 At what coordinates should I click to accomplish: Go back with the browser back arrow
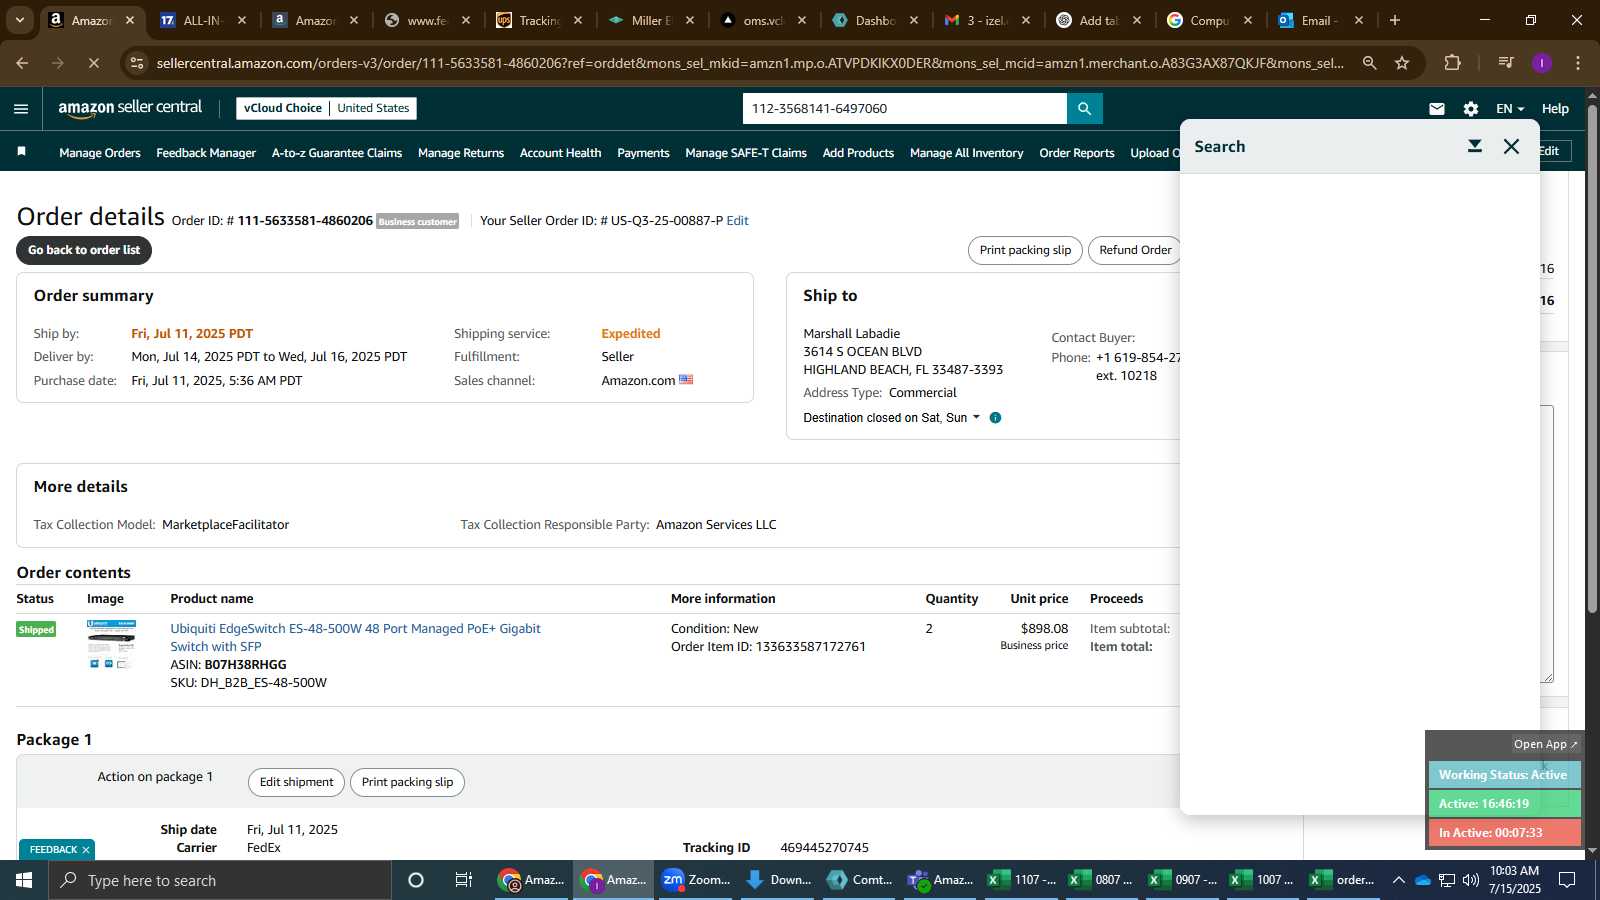[22, 63]
